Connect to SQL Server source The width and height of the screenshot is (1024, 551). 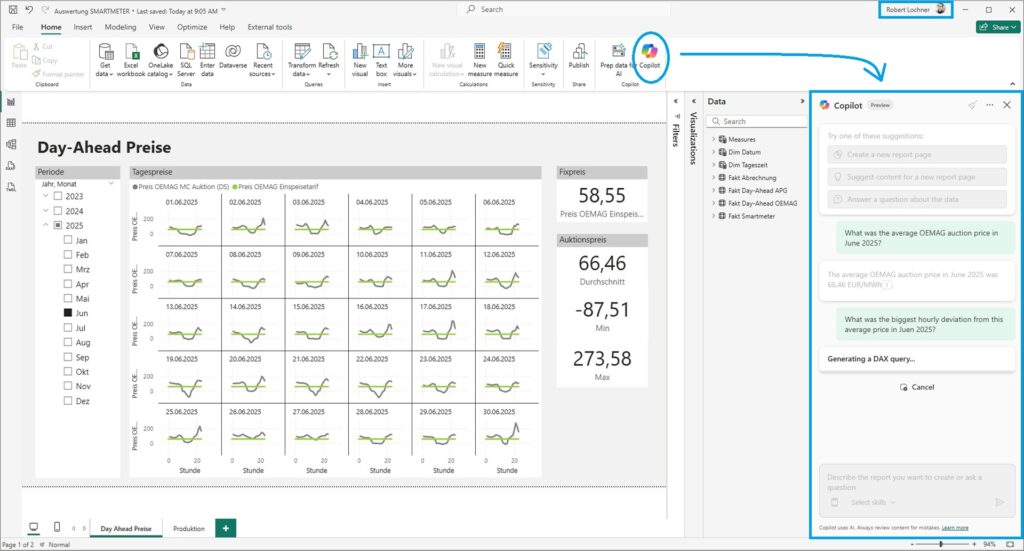(x=186, y=59)
